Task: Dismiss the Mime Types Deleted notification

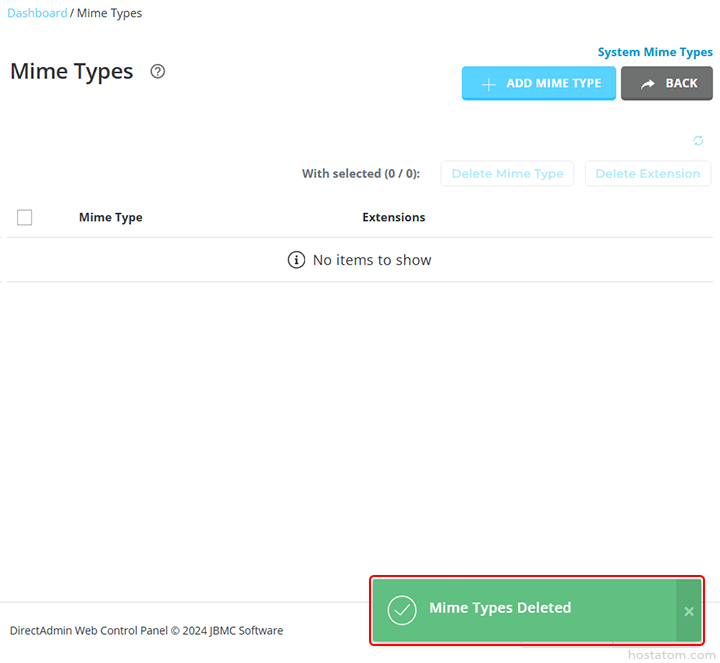Action: click(x=689, y=611)
